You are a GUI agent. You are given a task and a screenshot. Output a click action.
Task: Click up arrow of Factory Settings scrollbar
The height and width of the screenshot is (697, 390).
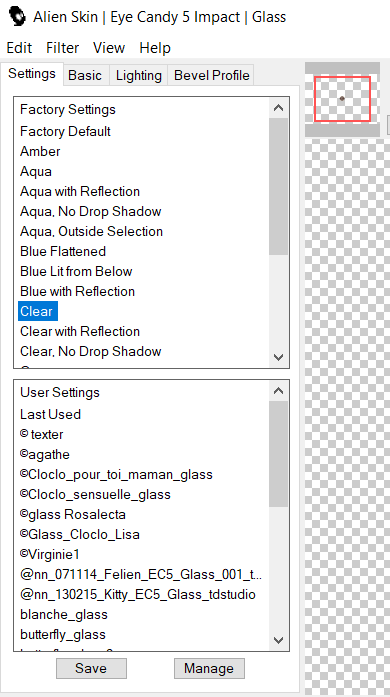pyautogui.click(x=278, y=108)
